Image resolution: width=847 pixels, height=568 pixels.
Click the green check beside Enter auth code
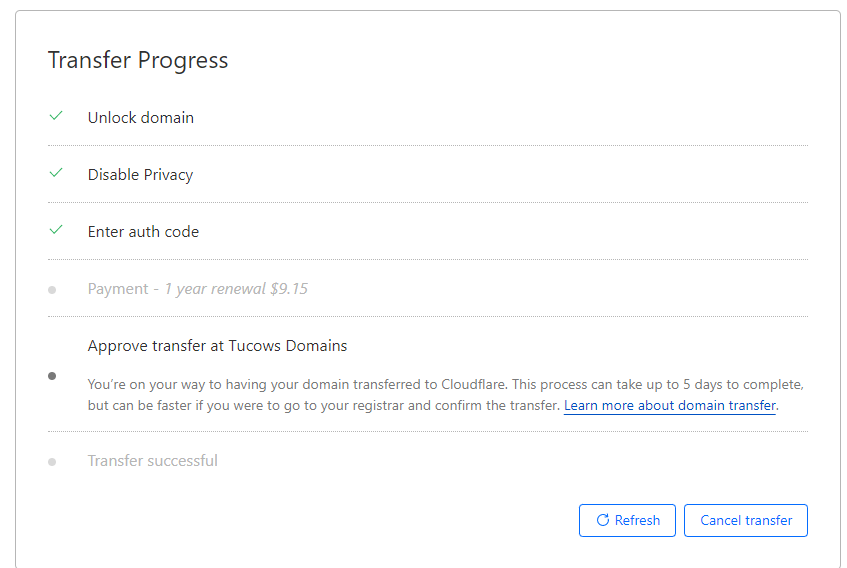point(56,230)
